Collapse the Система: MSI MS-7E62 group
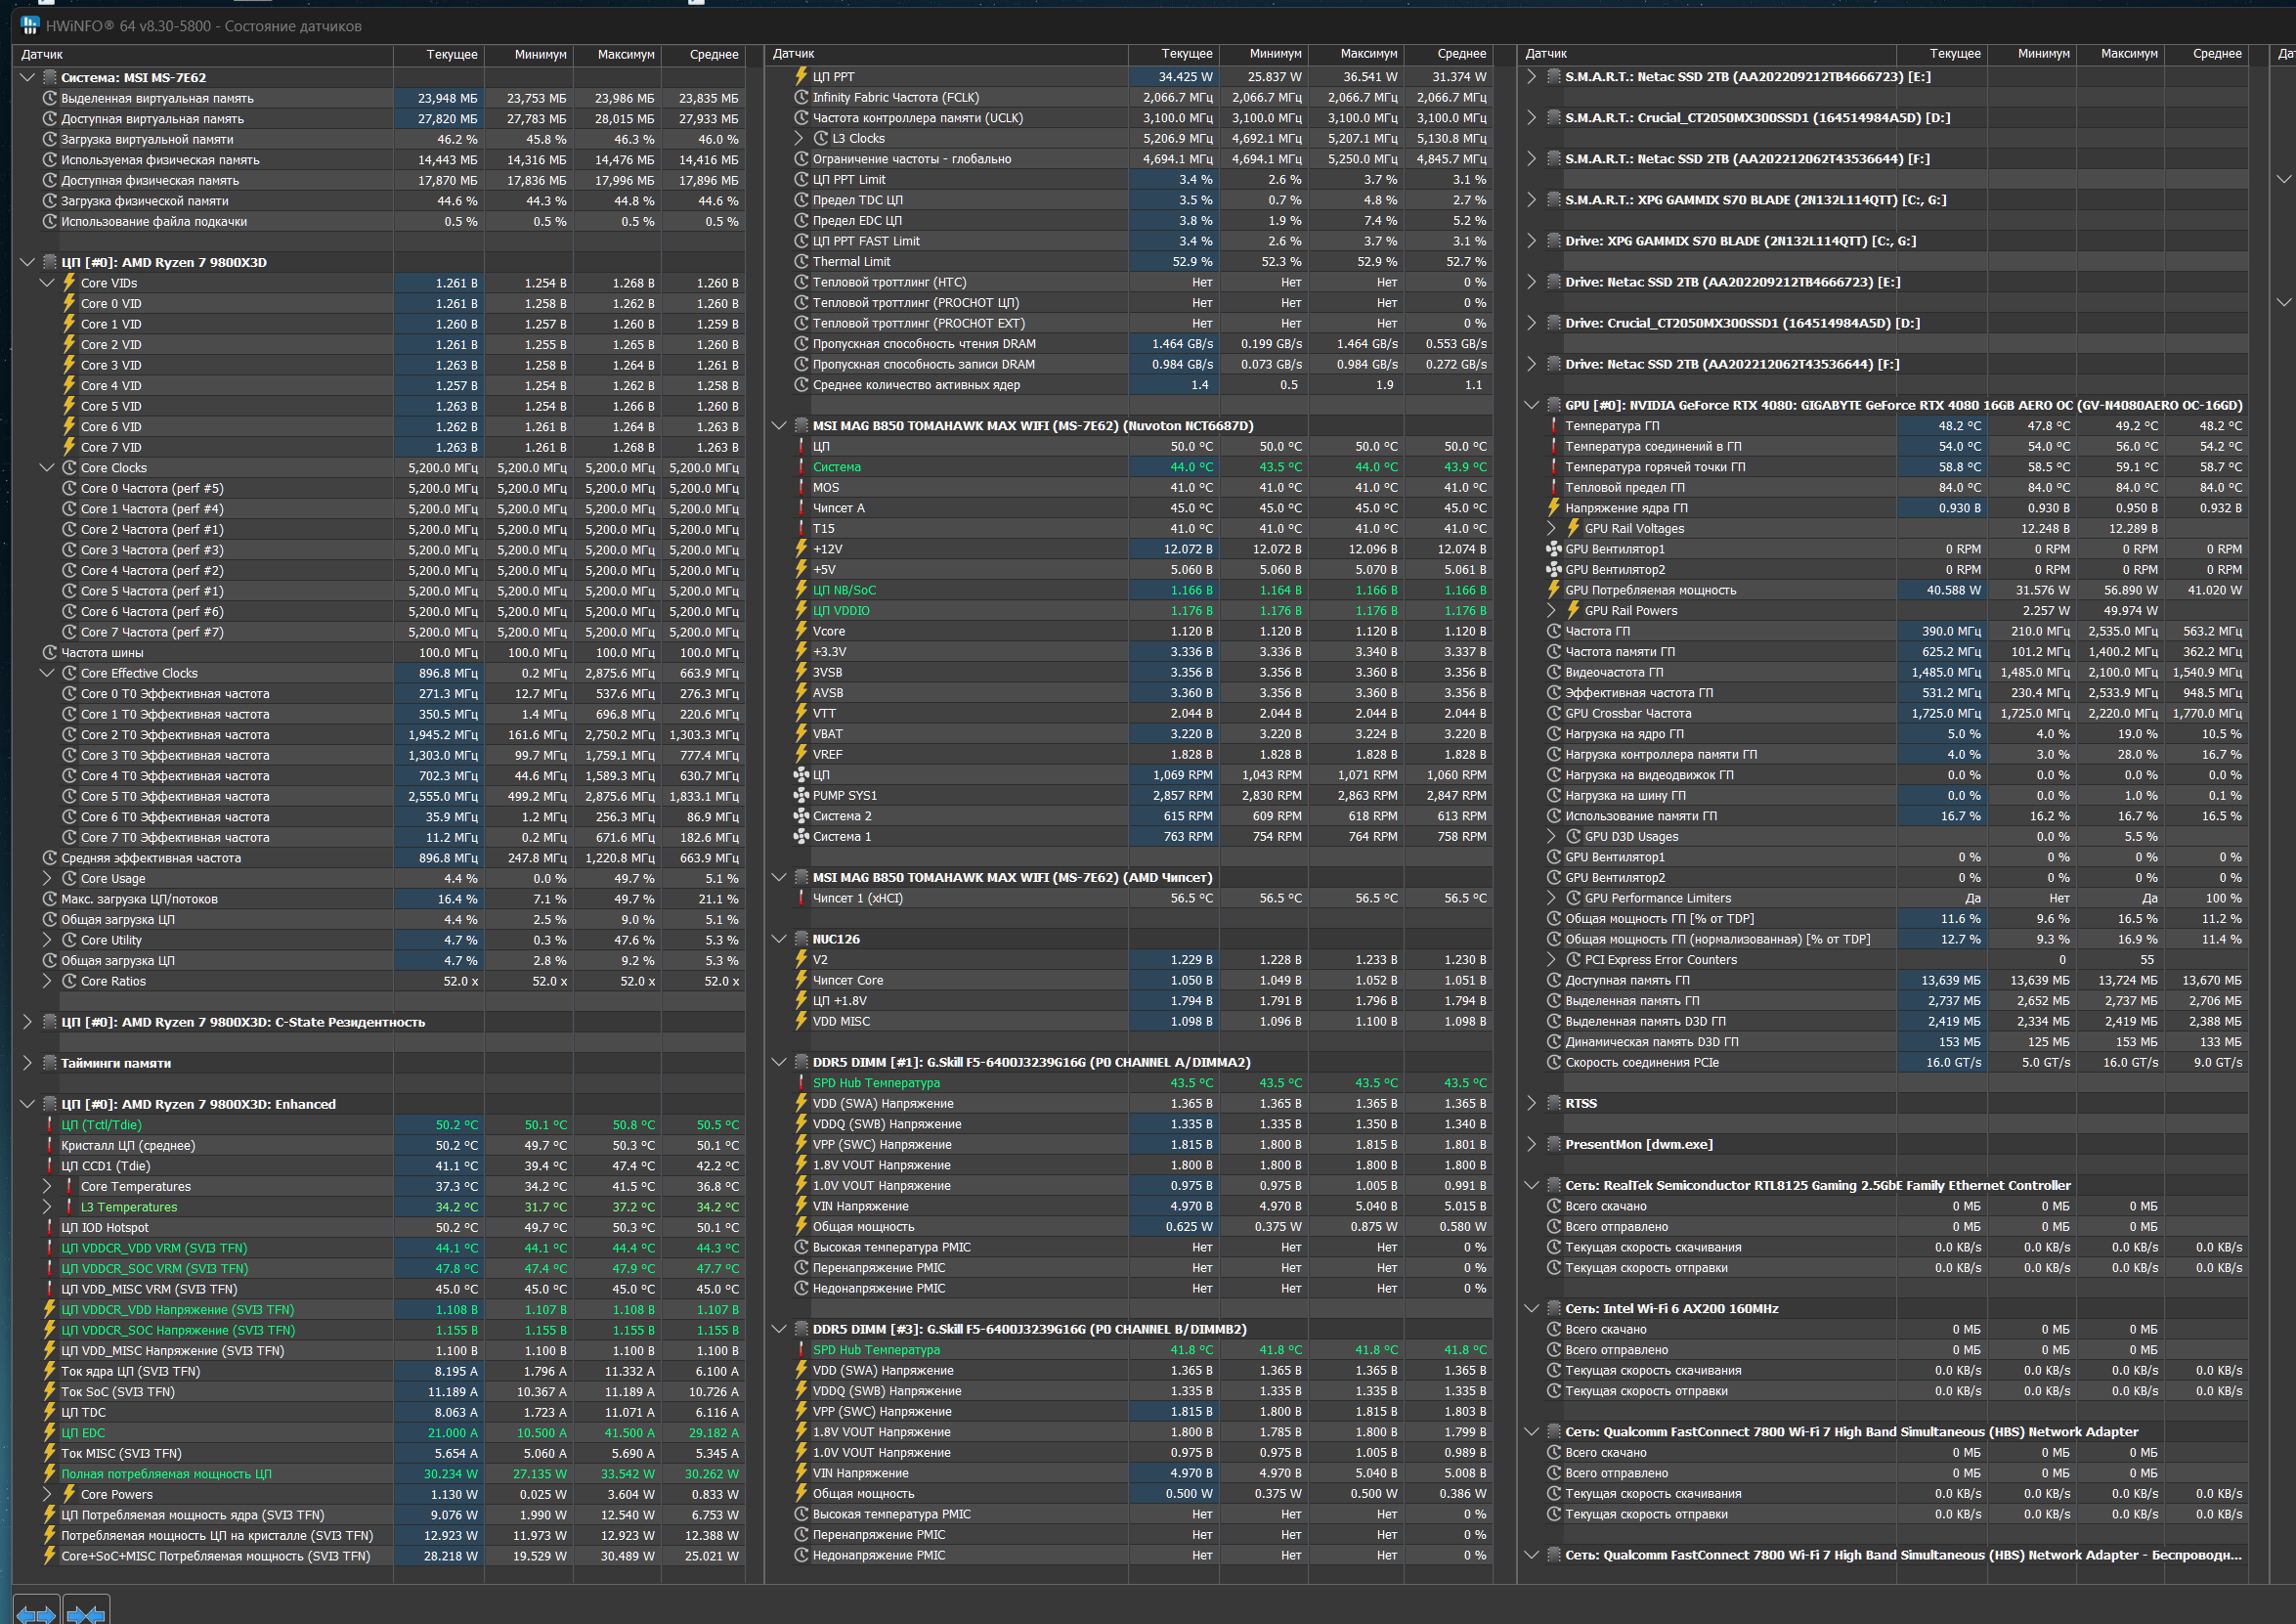Screen dimensions: 2296x1624 tap(27, 78)
